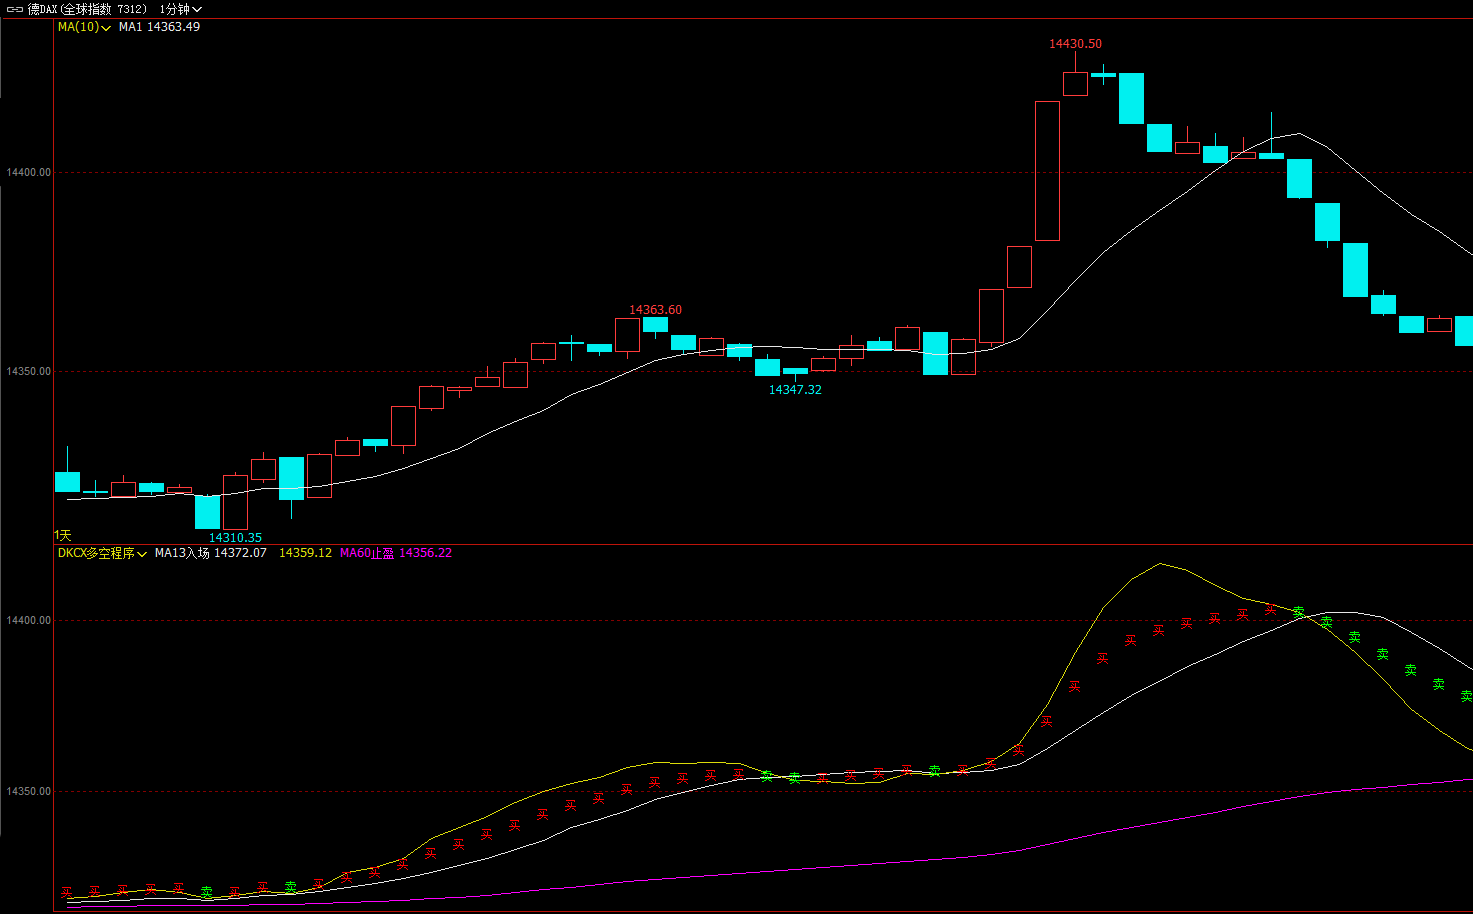Open the 1分钟 timeframe dropdown
Screen dimensions: 1473x914
click(x=181, y=9)
